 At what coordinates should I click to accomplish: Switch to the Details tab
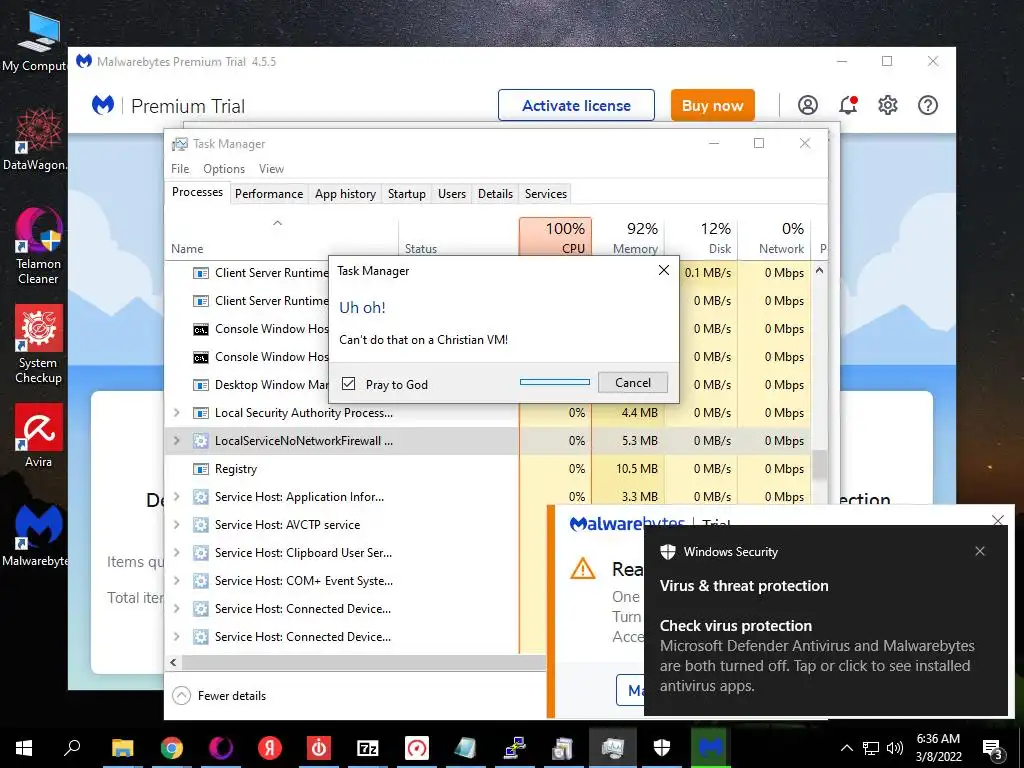(x=495, y=194)
